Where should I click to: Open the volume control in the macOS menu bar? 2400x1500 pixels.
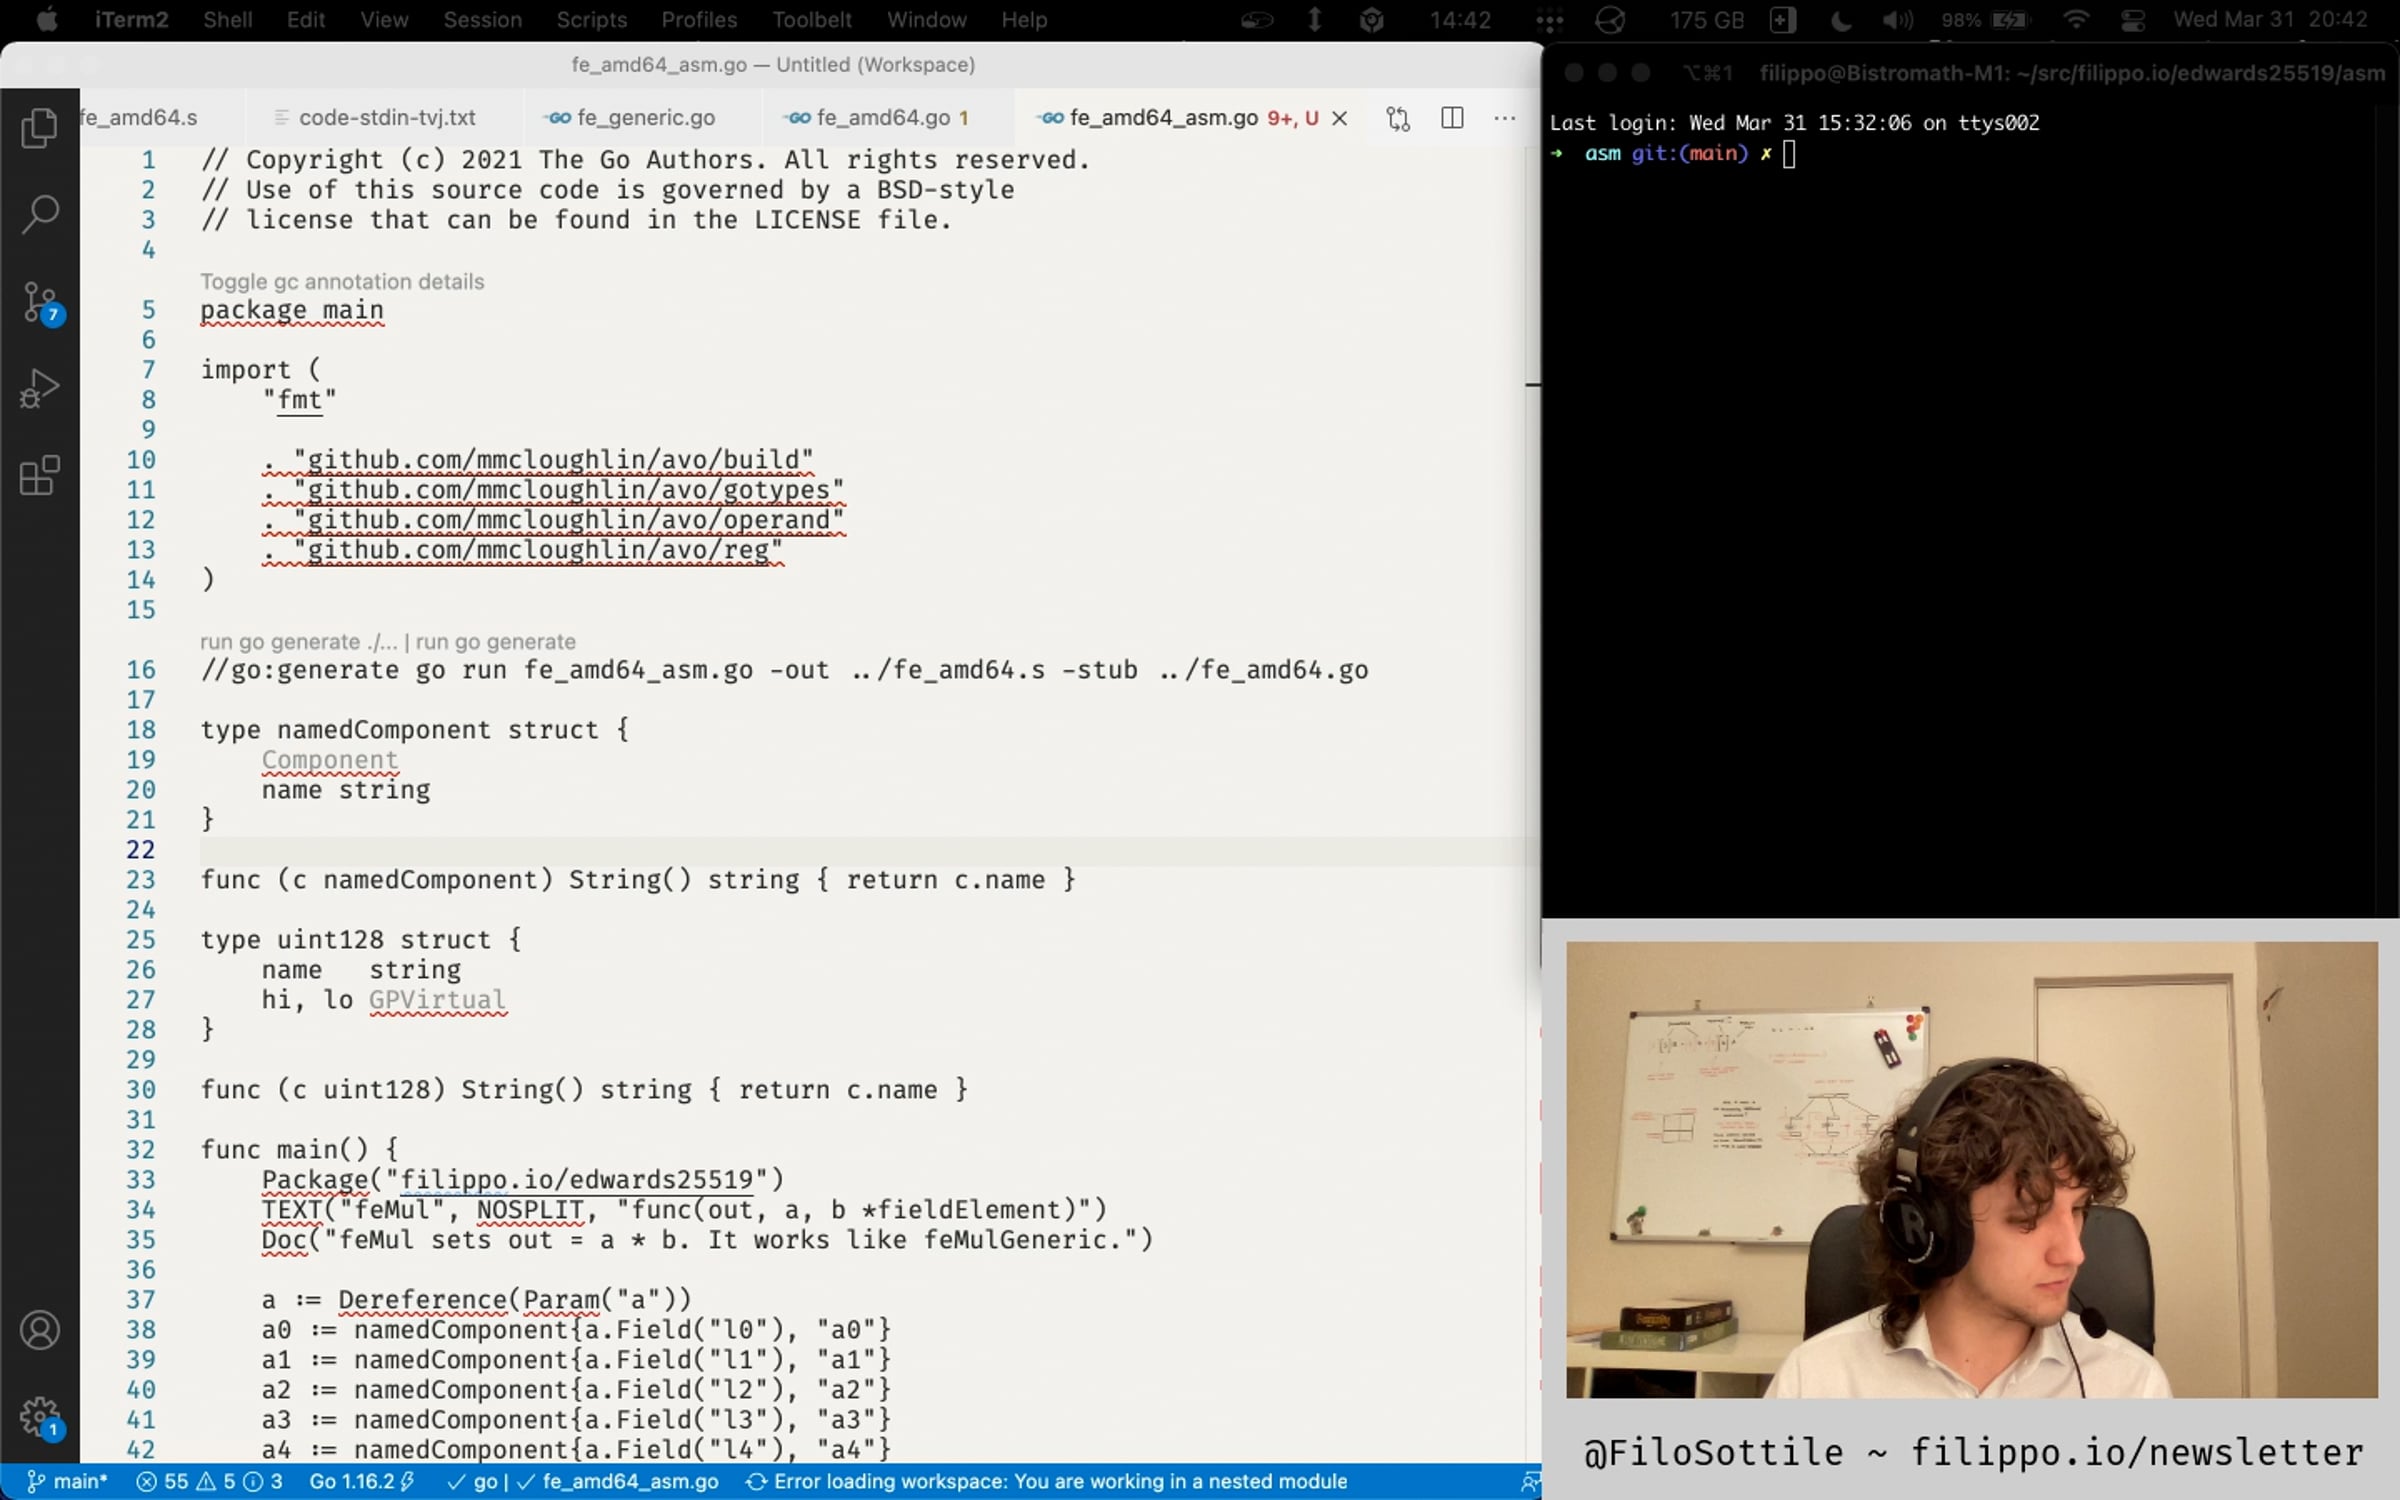(1898, 20)
